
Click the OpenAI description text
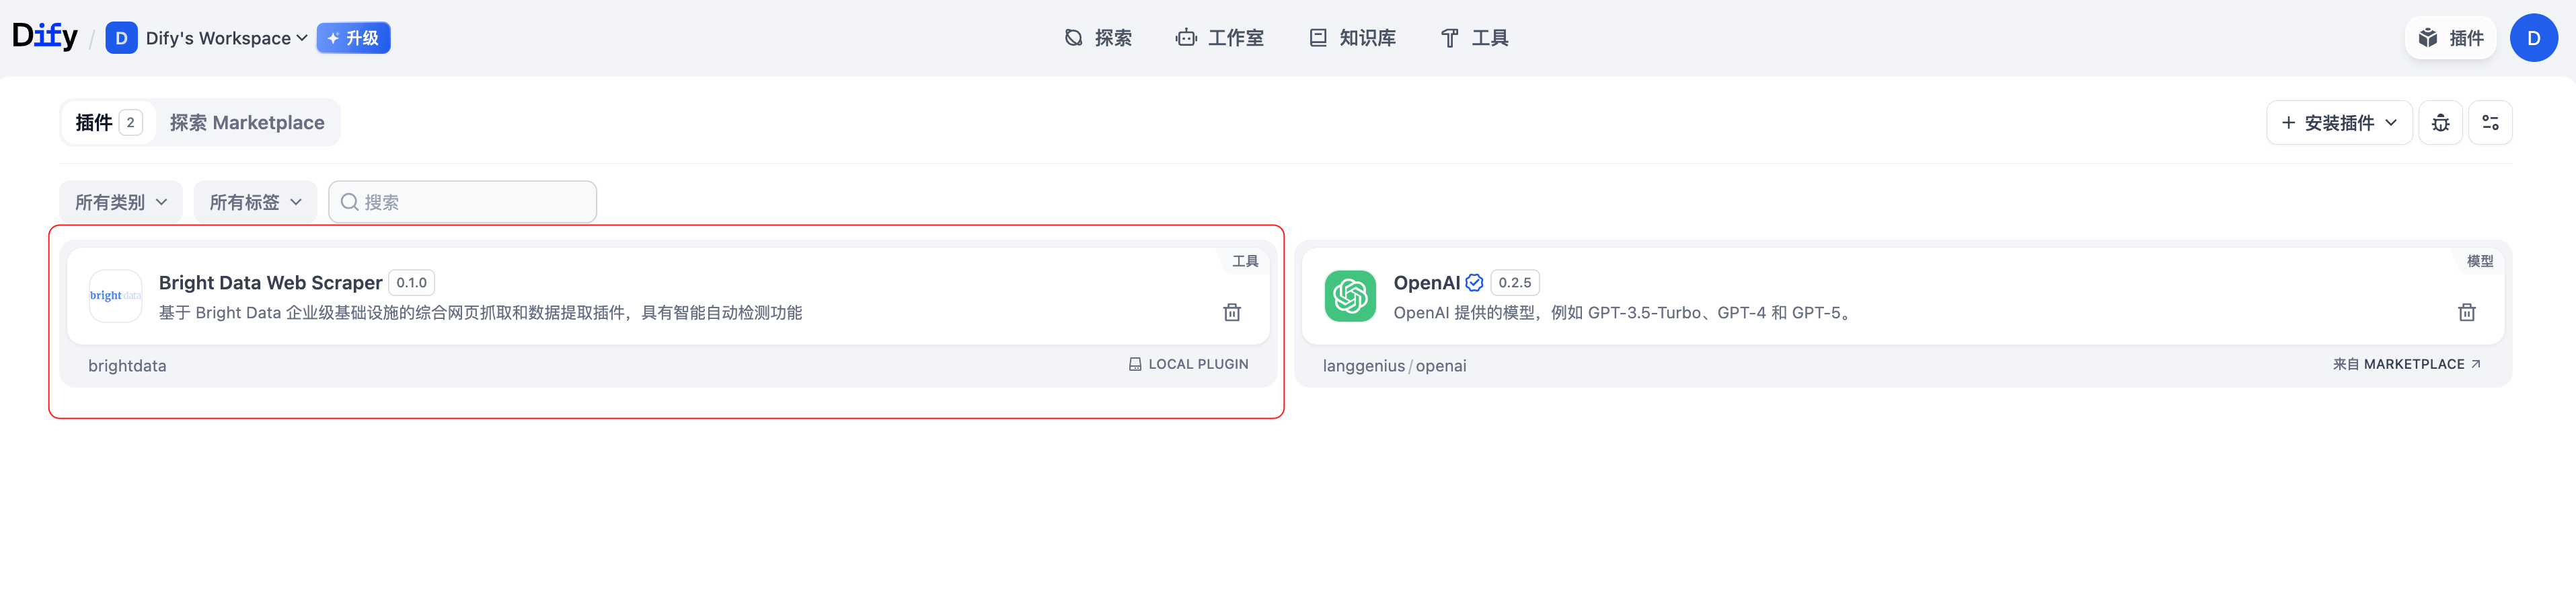[1624, 313]
